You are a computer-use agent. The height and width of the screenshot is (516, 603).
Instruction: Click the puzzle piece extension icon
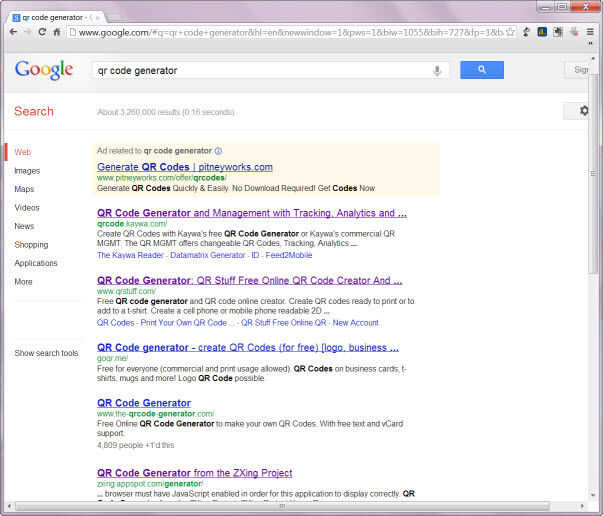(x=558, y=32)
